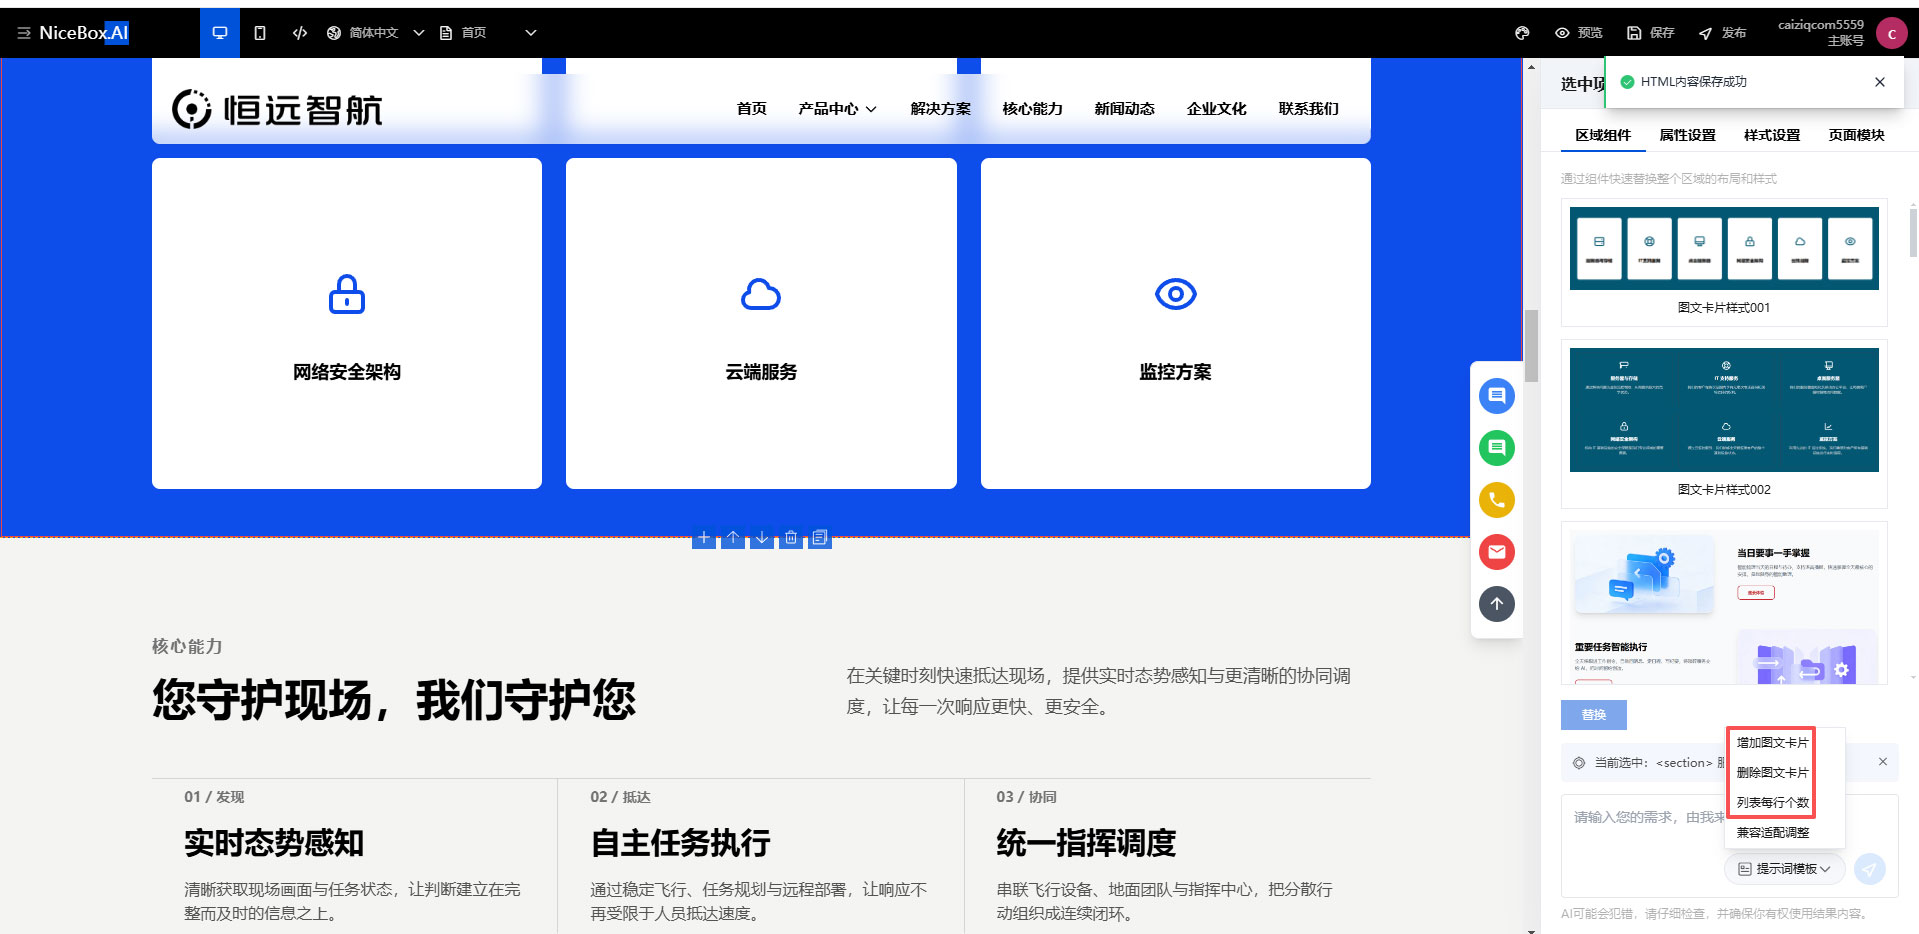
Task: Click the yellow phone contact icon
Action: click(1496, 500)
